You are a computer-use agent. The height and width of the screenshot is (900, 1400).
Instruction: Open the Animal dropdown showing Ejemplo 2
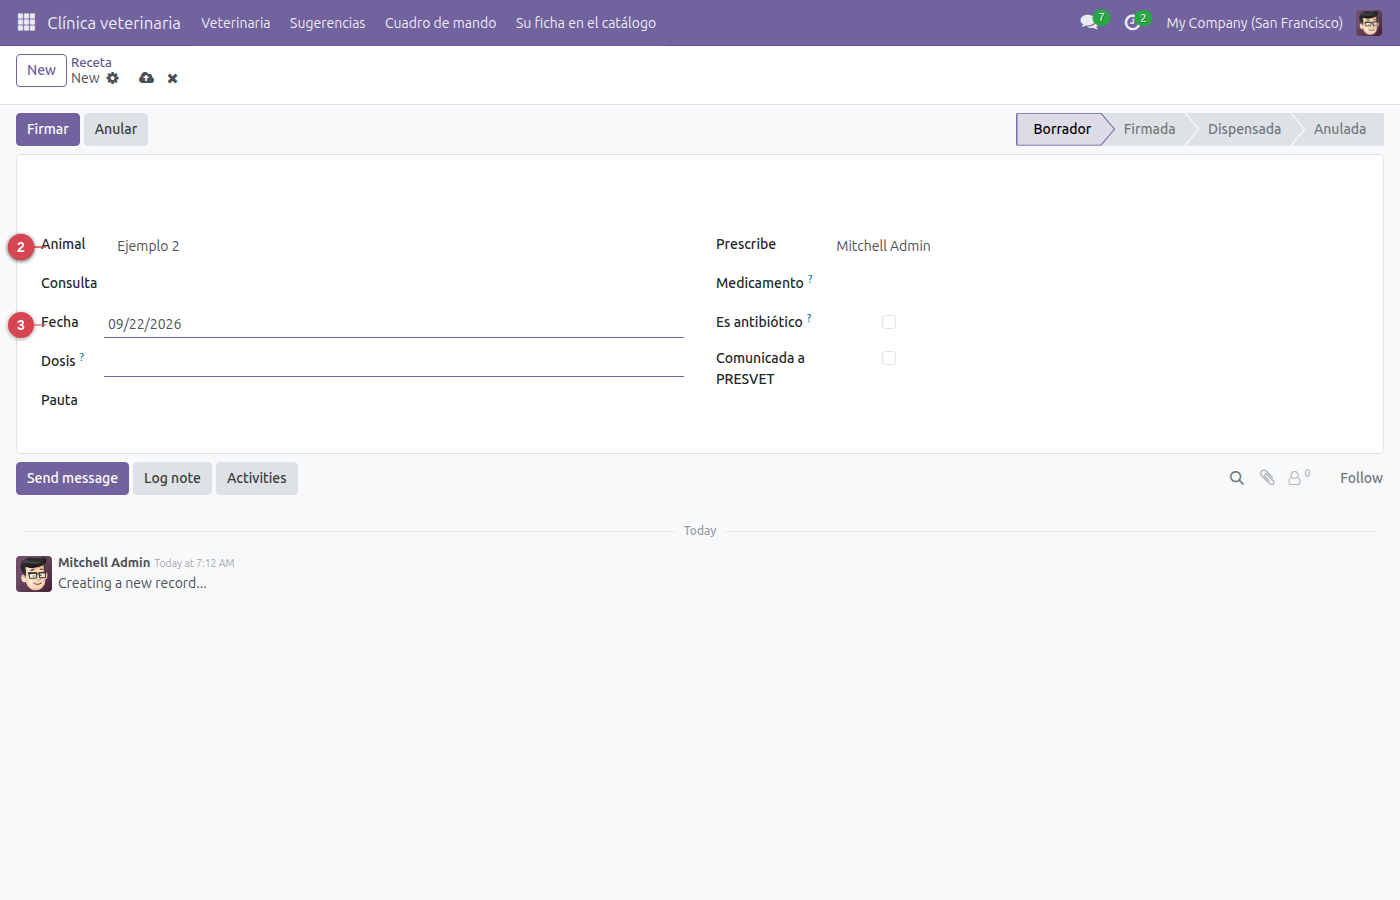coord(396,246)
